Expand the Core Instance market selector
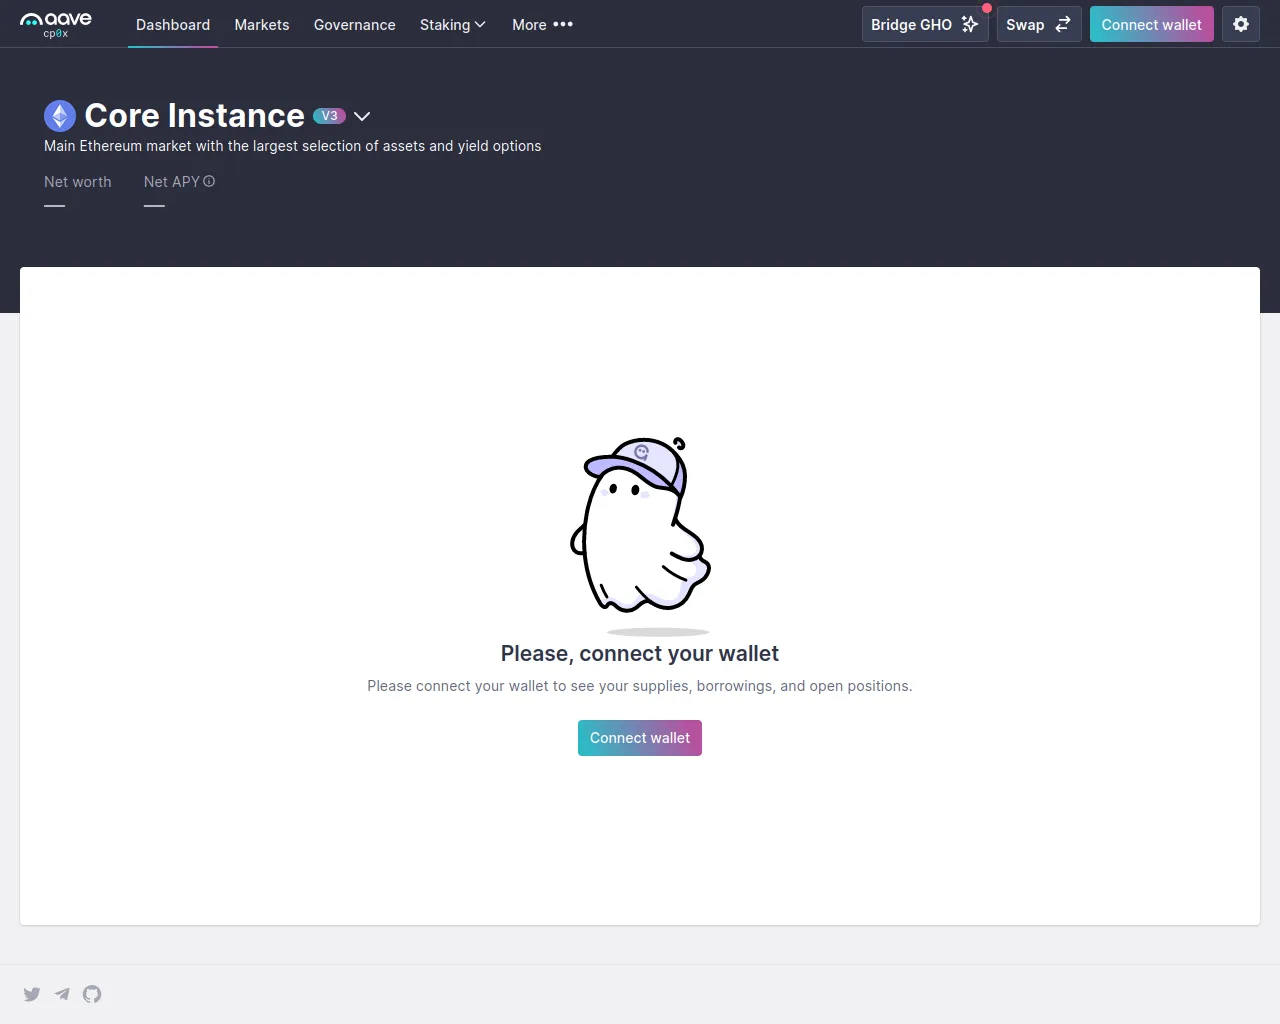Viewport: 1280px width, 1024px height. coord(362,116)
